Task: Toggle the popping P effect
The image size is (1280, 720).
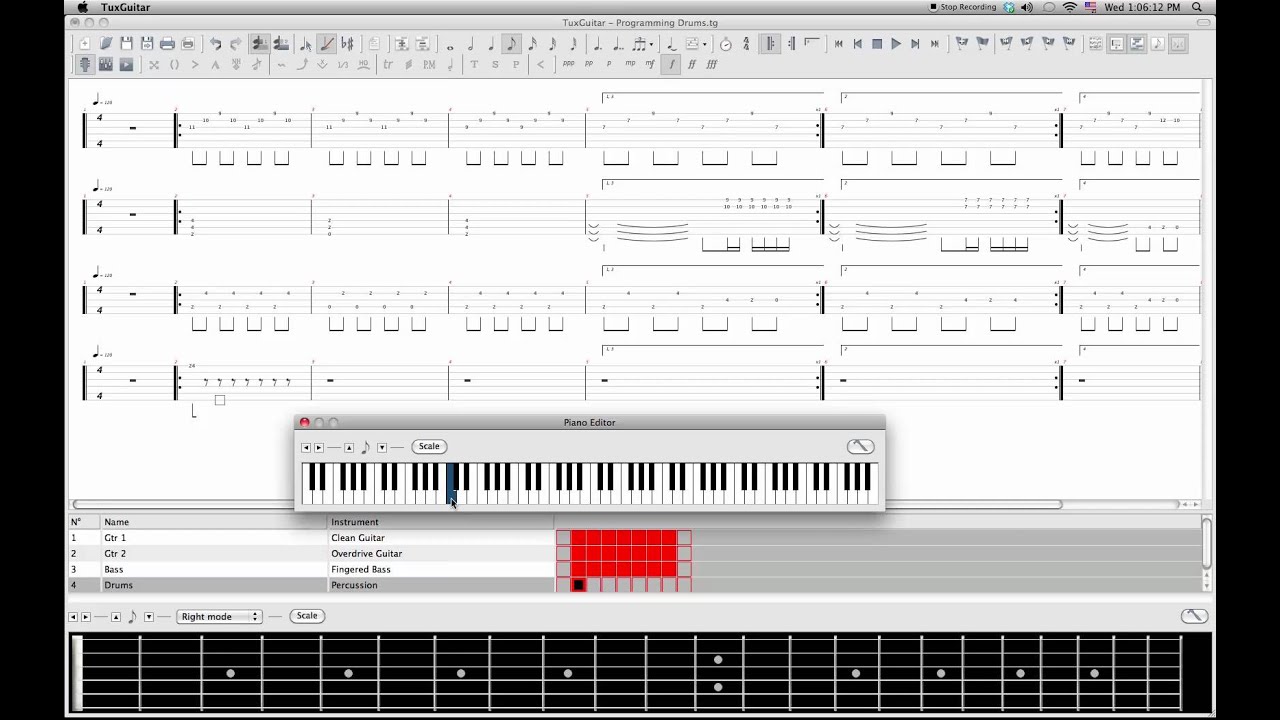Action: (x=516, y=64)
